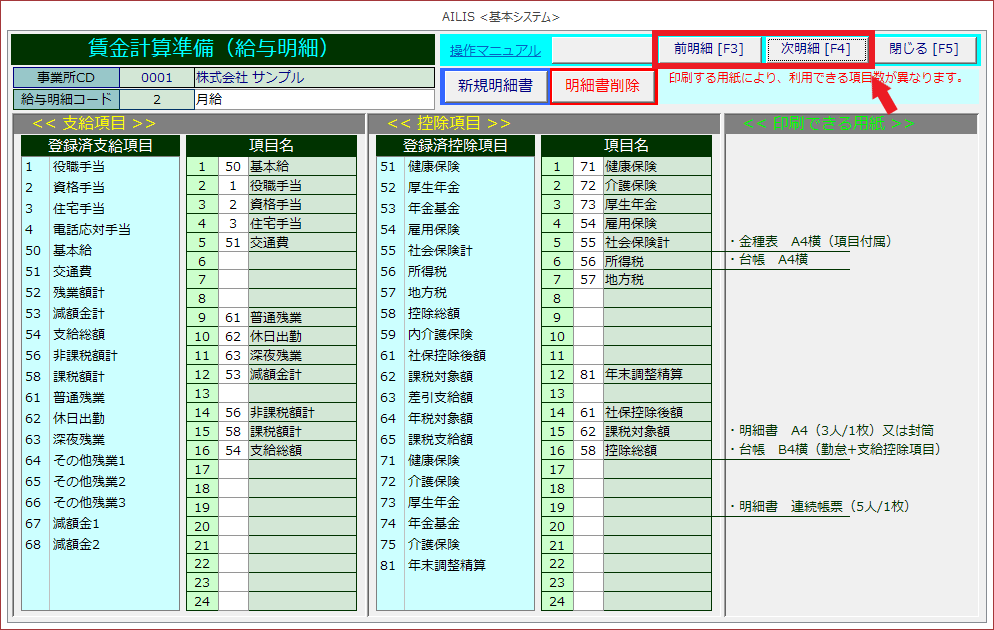
Task: Select その他残業1 in registered payment list
Action: (90, 461)
